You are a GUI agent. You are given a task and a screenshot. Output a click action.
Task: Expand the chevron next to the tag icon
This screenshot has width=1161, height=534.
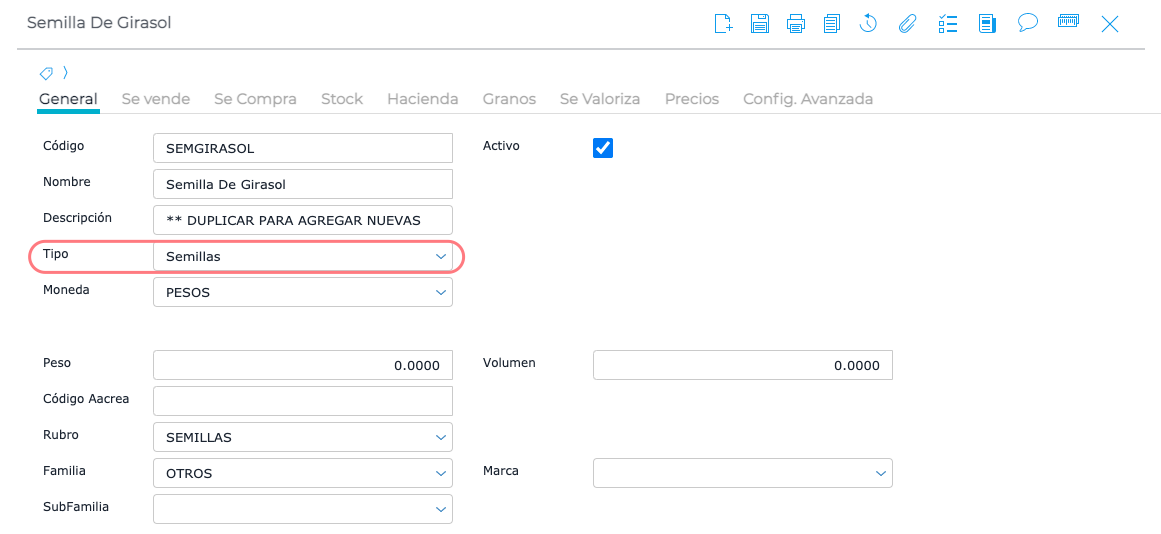click(x=65, y=73)
